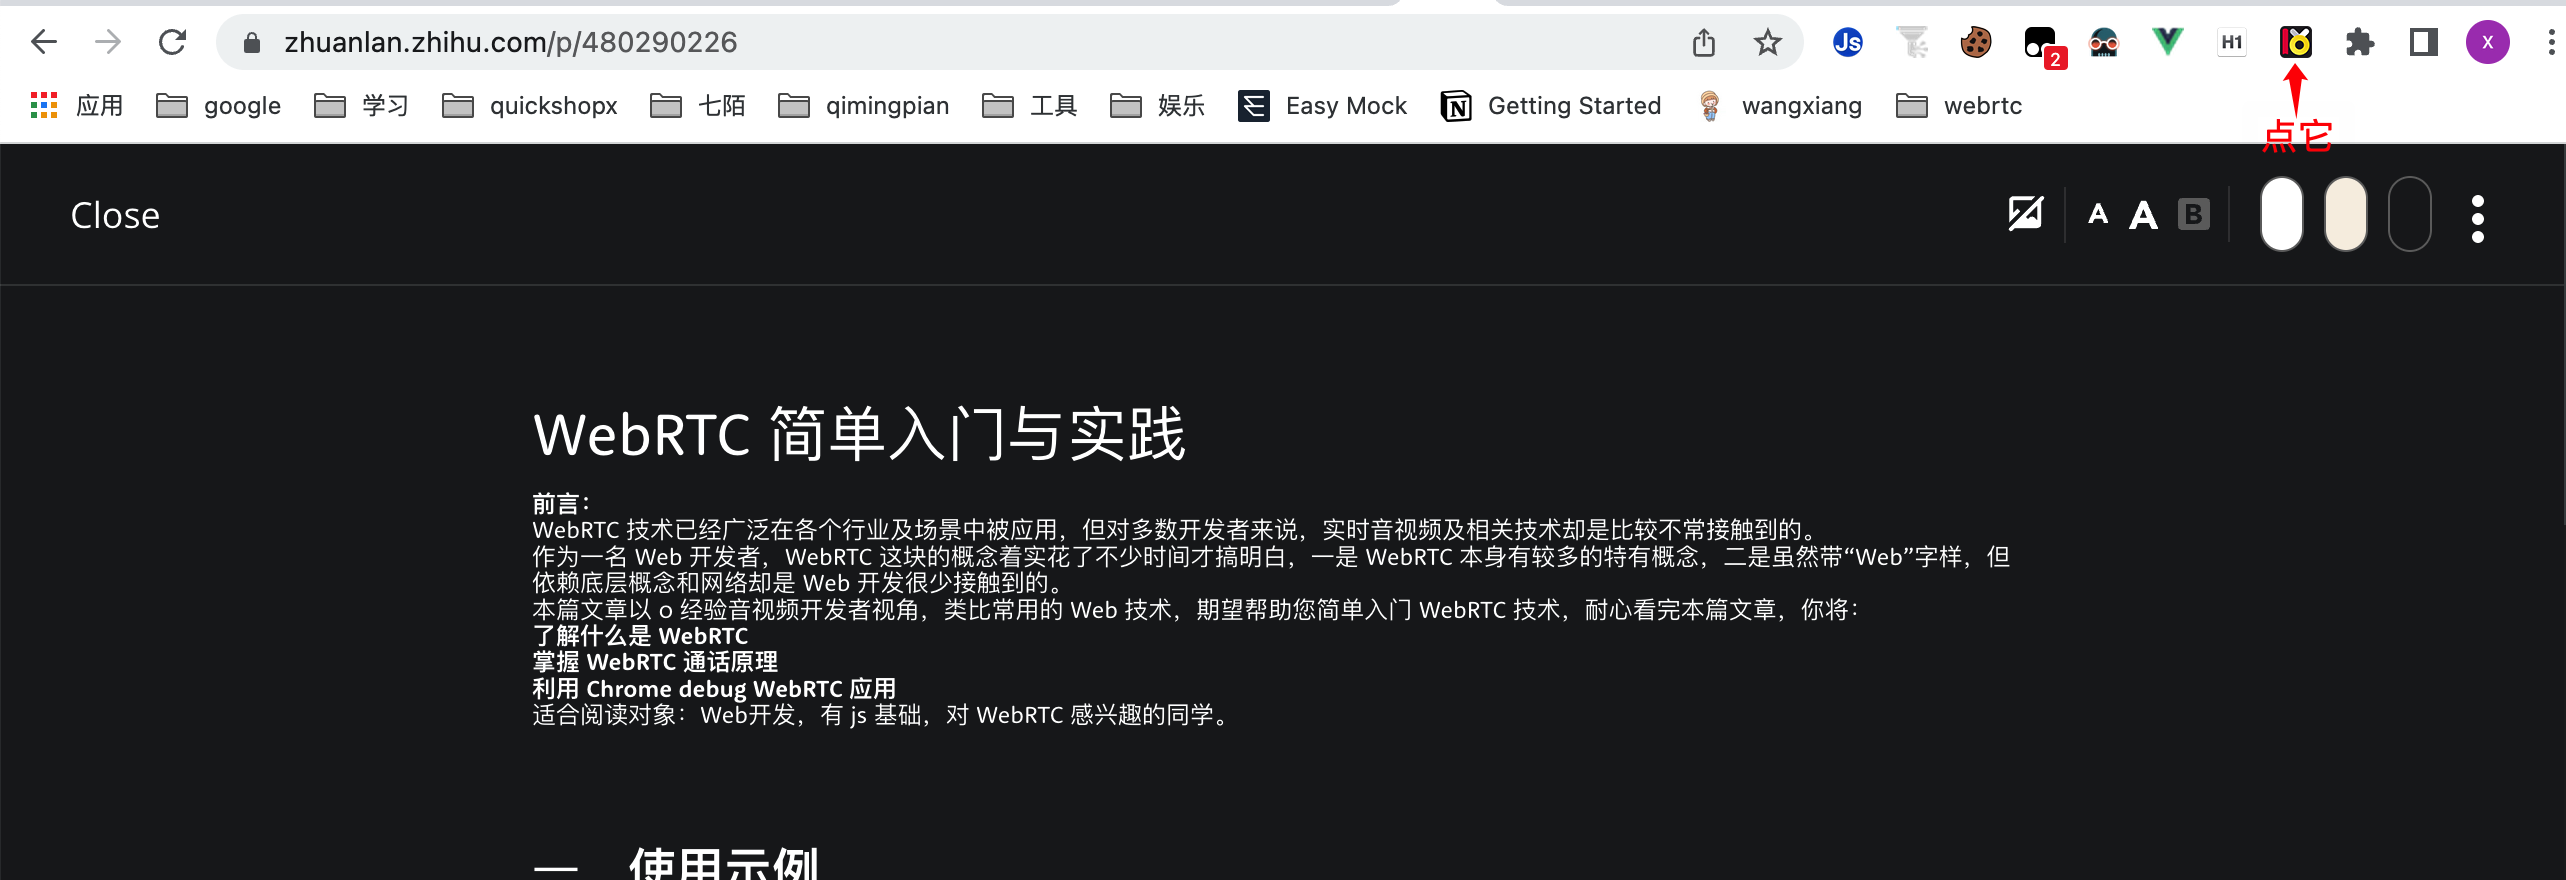Click the line 掌握 WebRTC 通话原理
The image size is (2566, 880).
655,662
